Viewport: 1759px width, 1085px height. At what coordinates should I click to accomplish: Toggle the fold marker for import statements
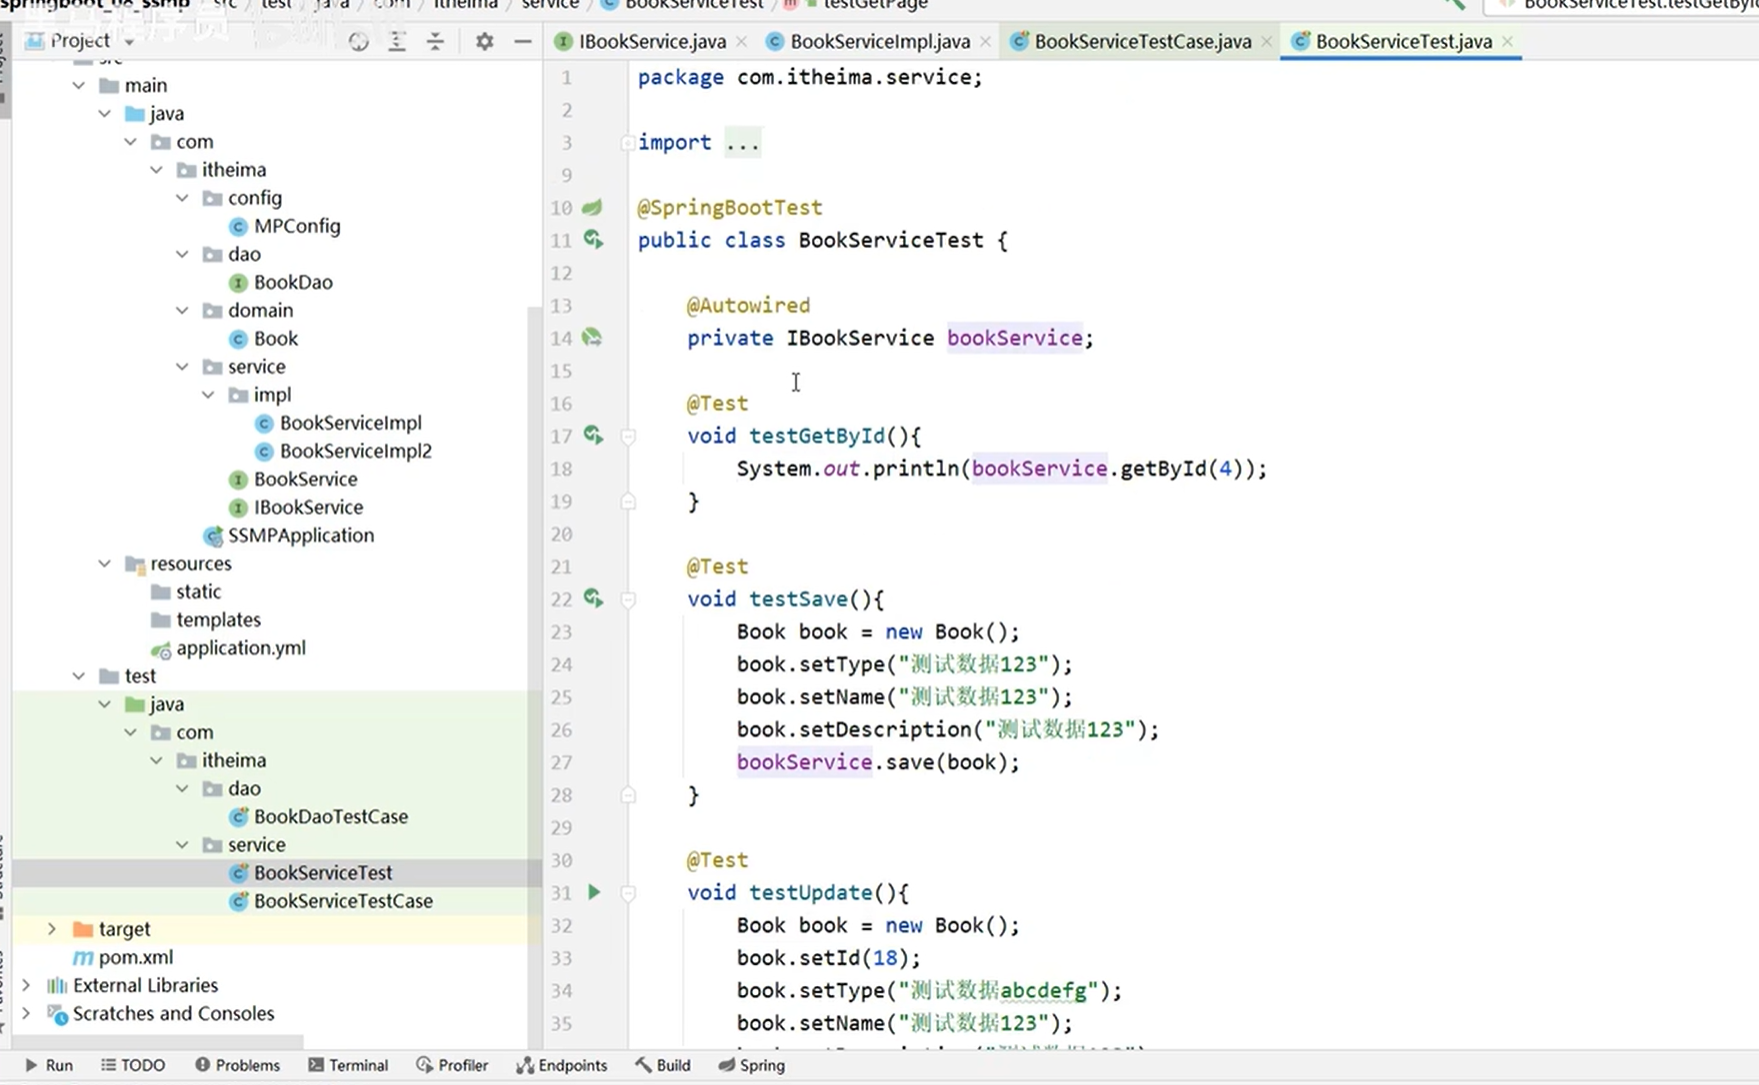pos(627,143)
